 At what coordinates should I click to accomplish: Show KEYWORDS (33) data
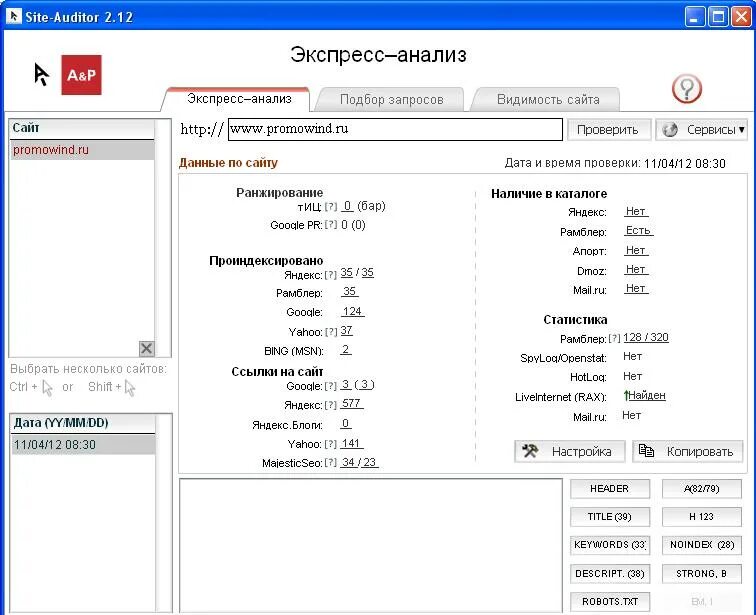coord(610,545)
